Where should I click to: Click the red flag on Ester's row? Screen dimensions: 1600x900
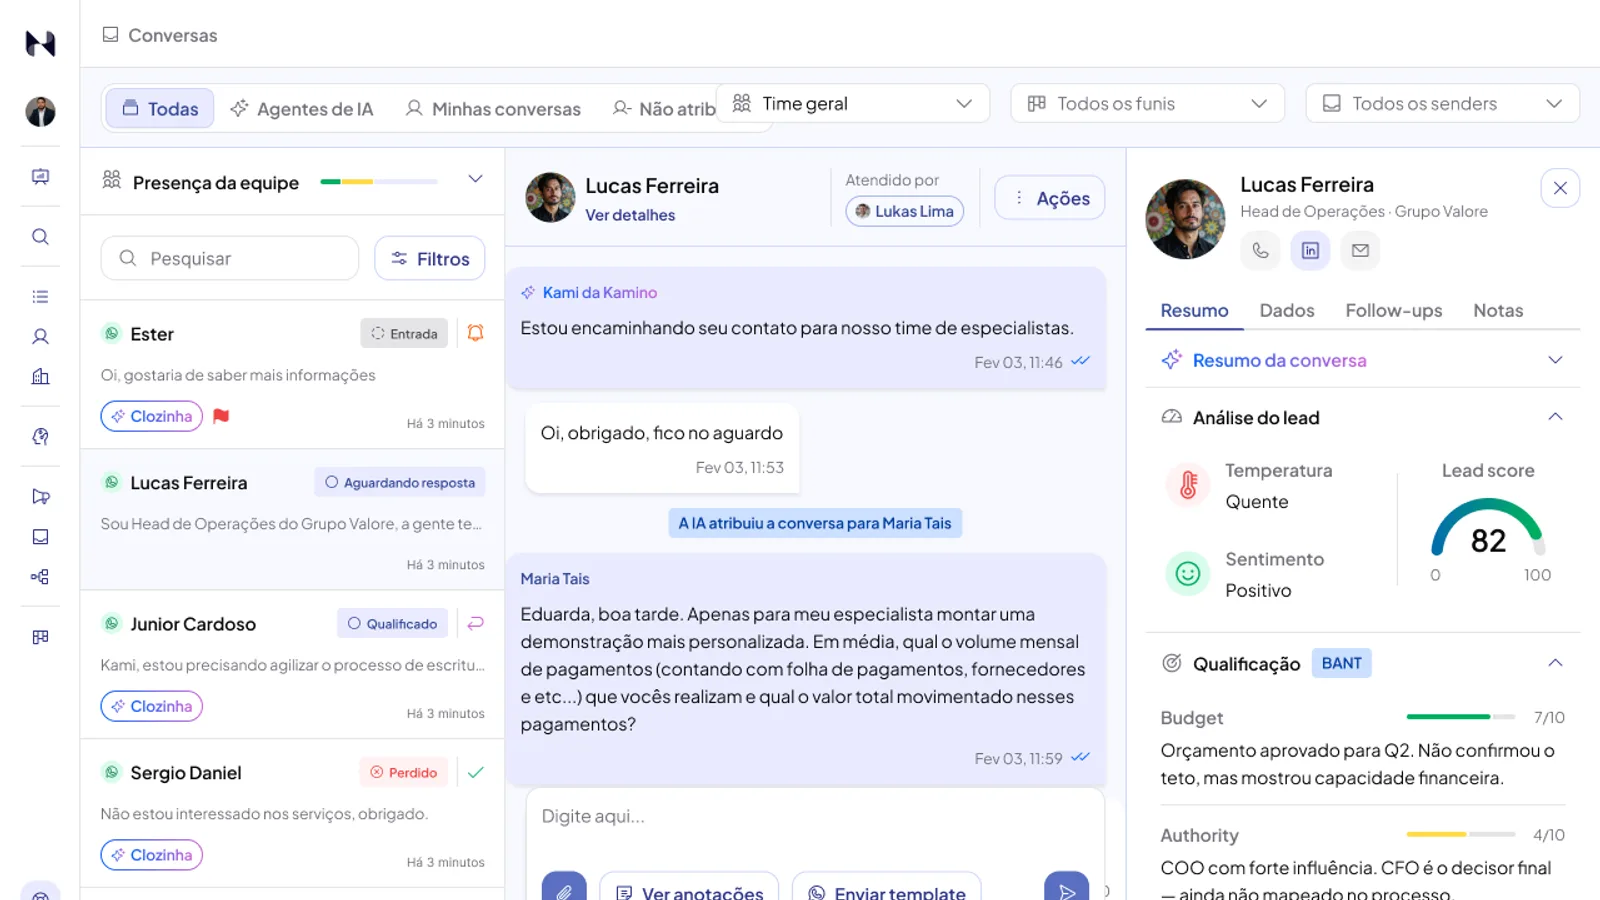[221, 416]
